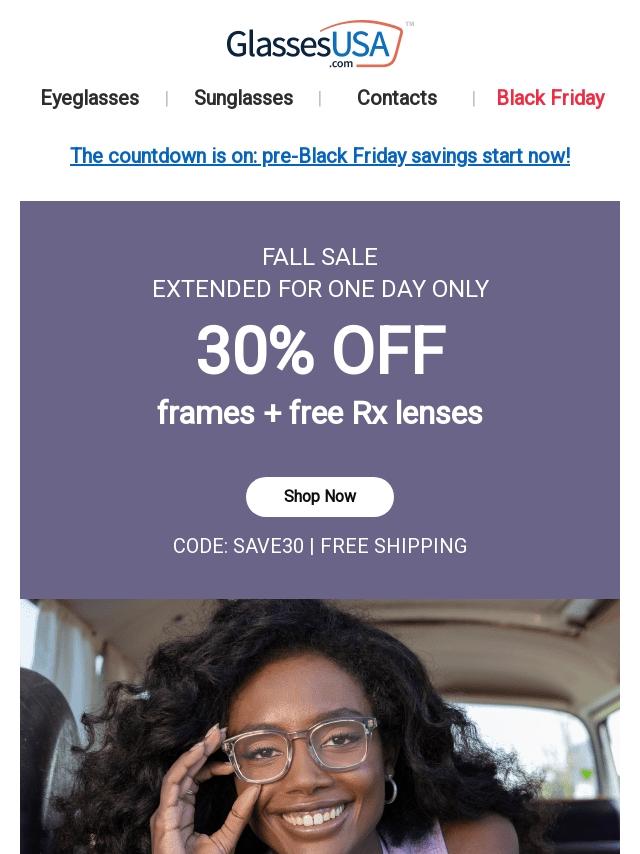Follow the pre-Black Friday countdown link
Viewport: 640px width, 854px height.
coord(320,156)
